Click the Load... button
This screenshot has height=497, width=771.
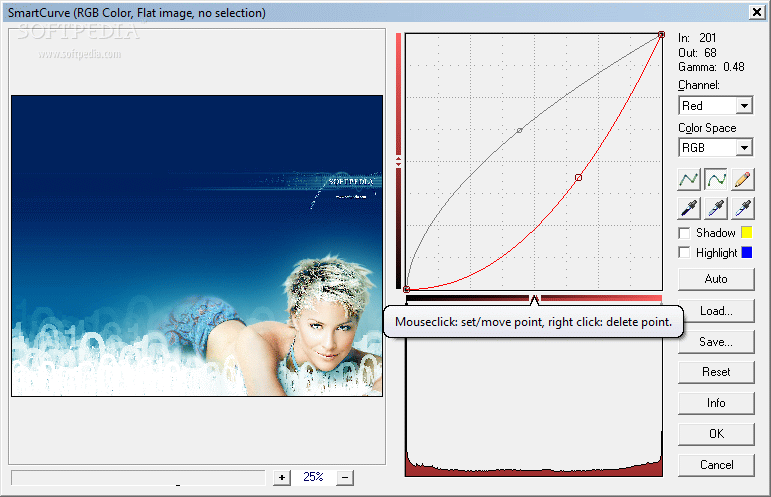point(716,311)
